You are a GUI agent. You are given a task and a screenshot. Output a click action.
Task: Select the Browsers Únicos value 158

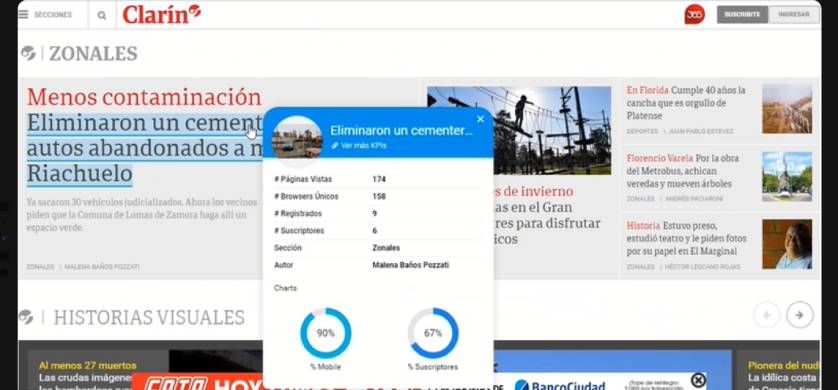click(379, 196)
